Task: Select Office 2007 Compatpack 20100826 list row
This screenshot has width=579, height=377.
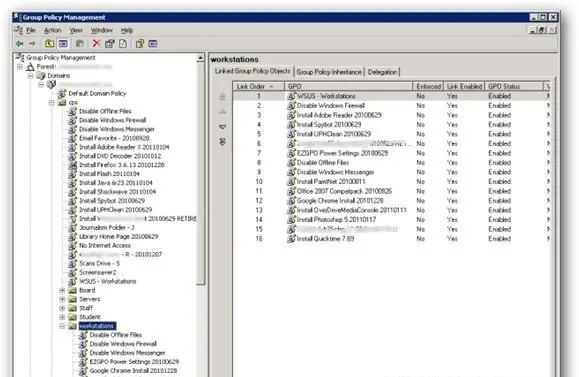Action: (x=391, y=191)
